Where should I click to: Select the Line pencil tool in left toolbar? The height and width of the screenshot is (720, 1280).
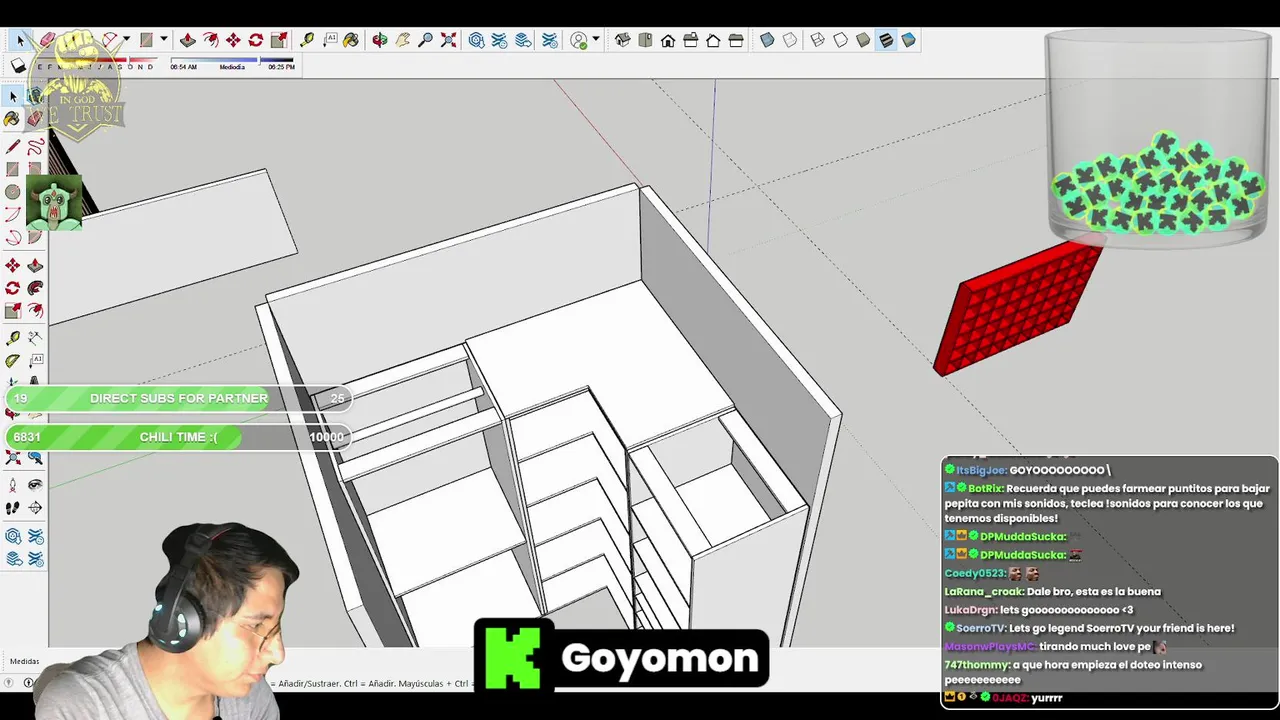tap(12, 147)
